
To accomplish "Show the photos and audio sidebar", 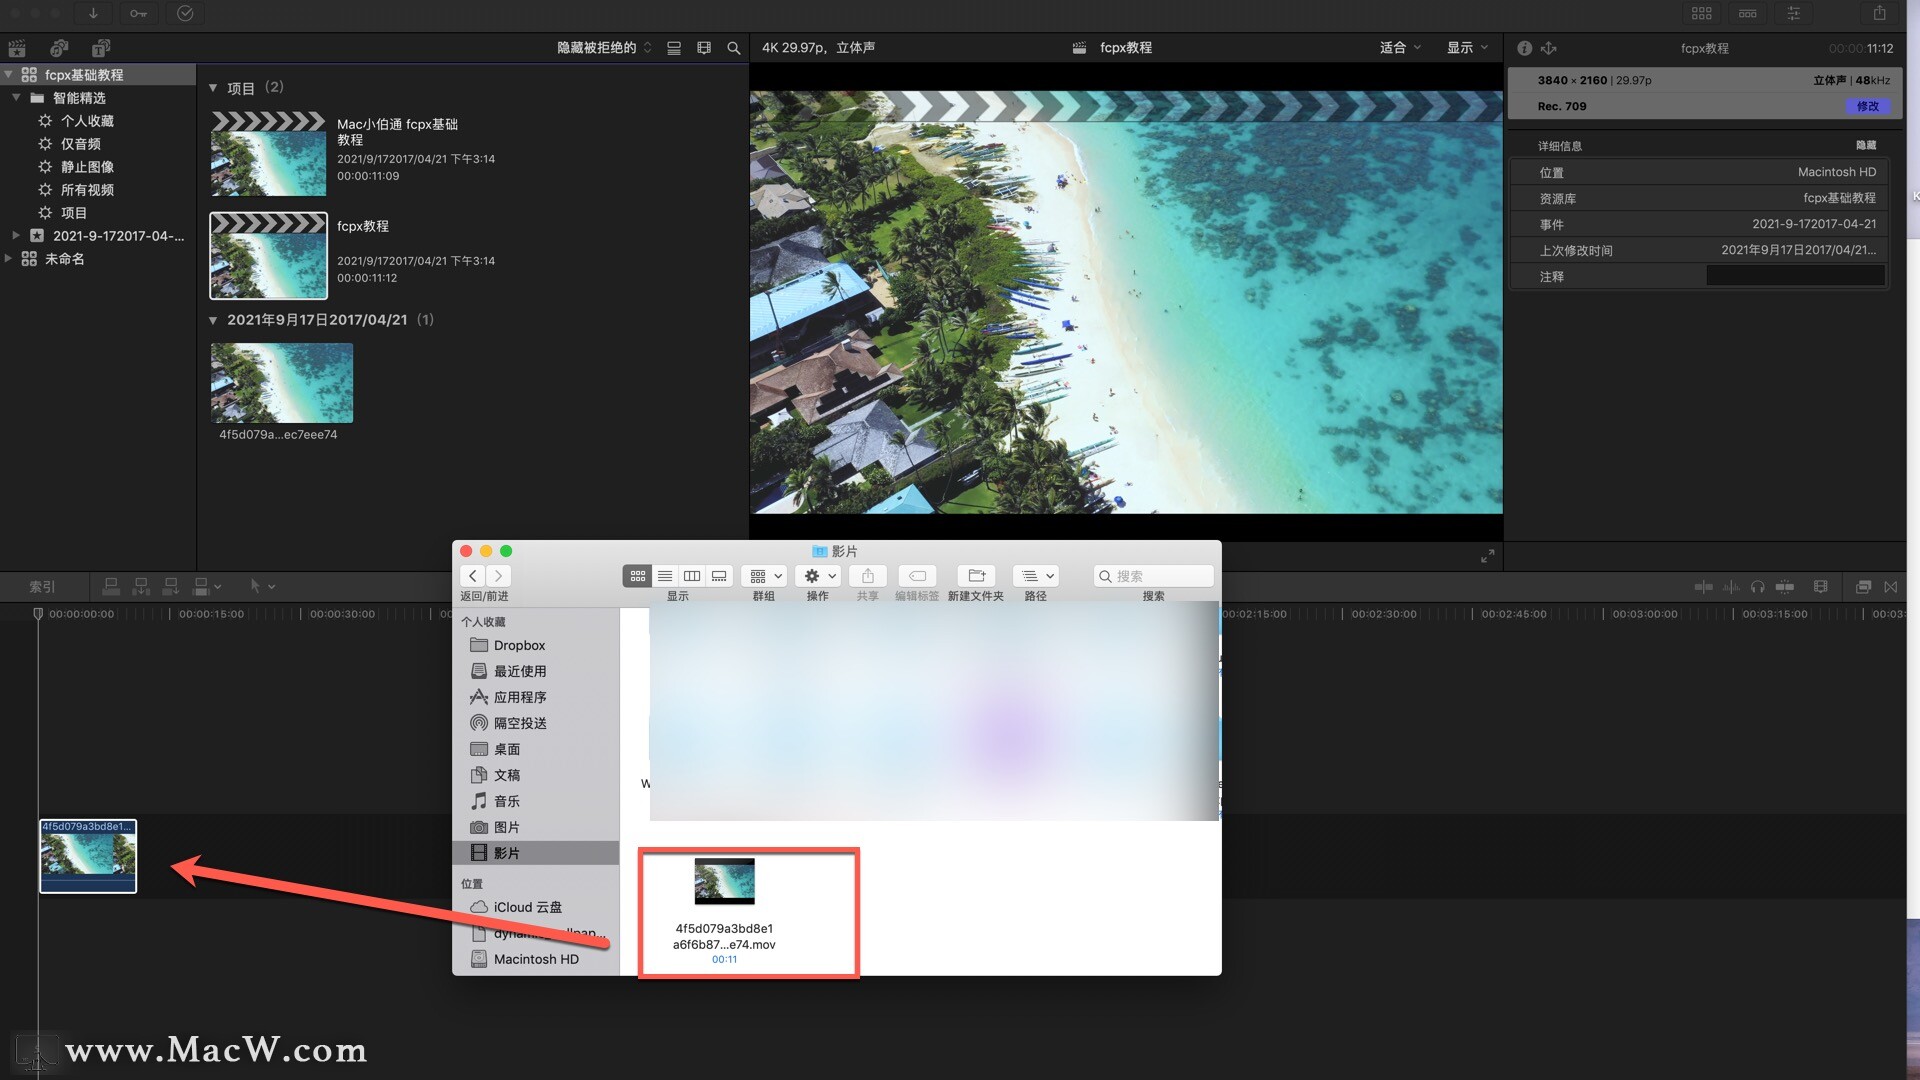I will [59, 48].
